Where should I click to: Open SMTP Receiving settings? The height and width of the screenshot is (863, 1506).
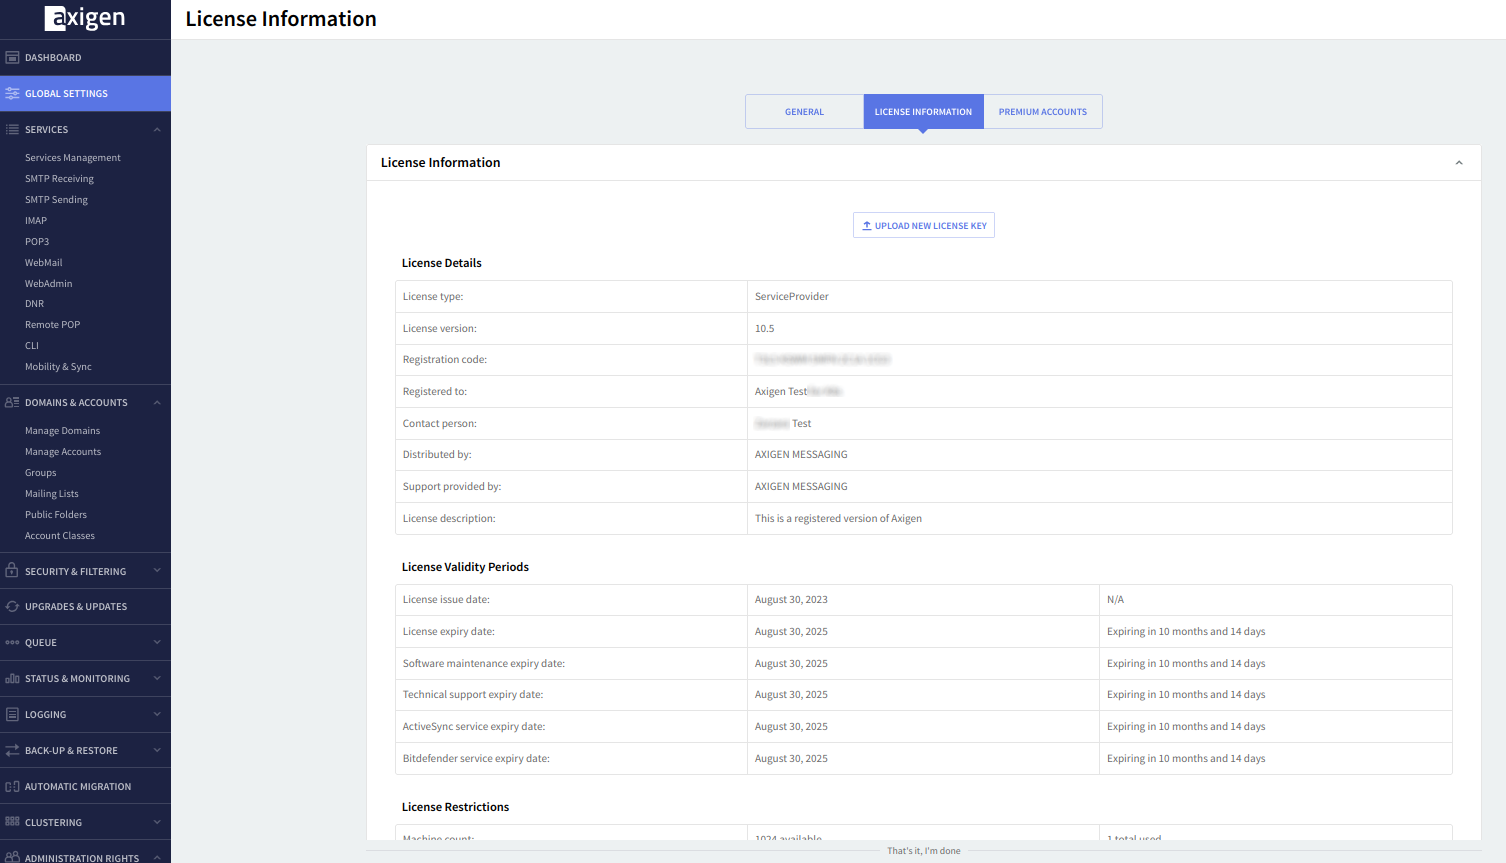pos(59,179)
